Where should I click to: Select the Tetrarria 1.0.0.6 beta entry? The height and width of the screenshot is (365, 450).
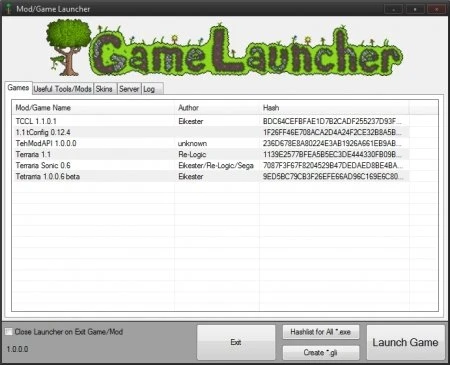(211, 176)
